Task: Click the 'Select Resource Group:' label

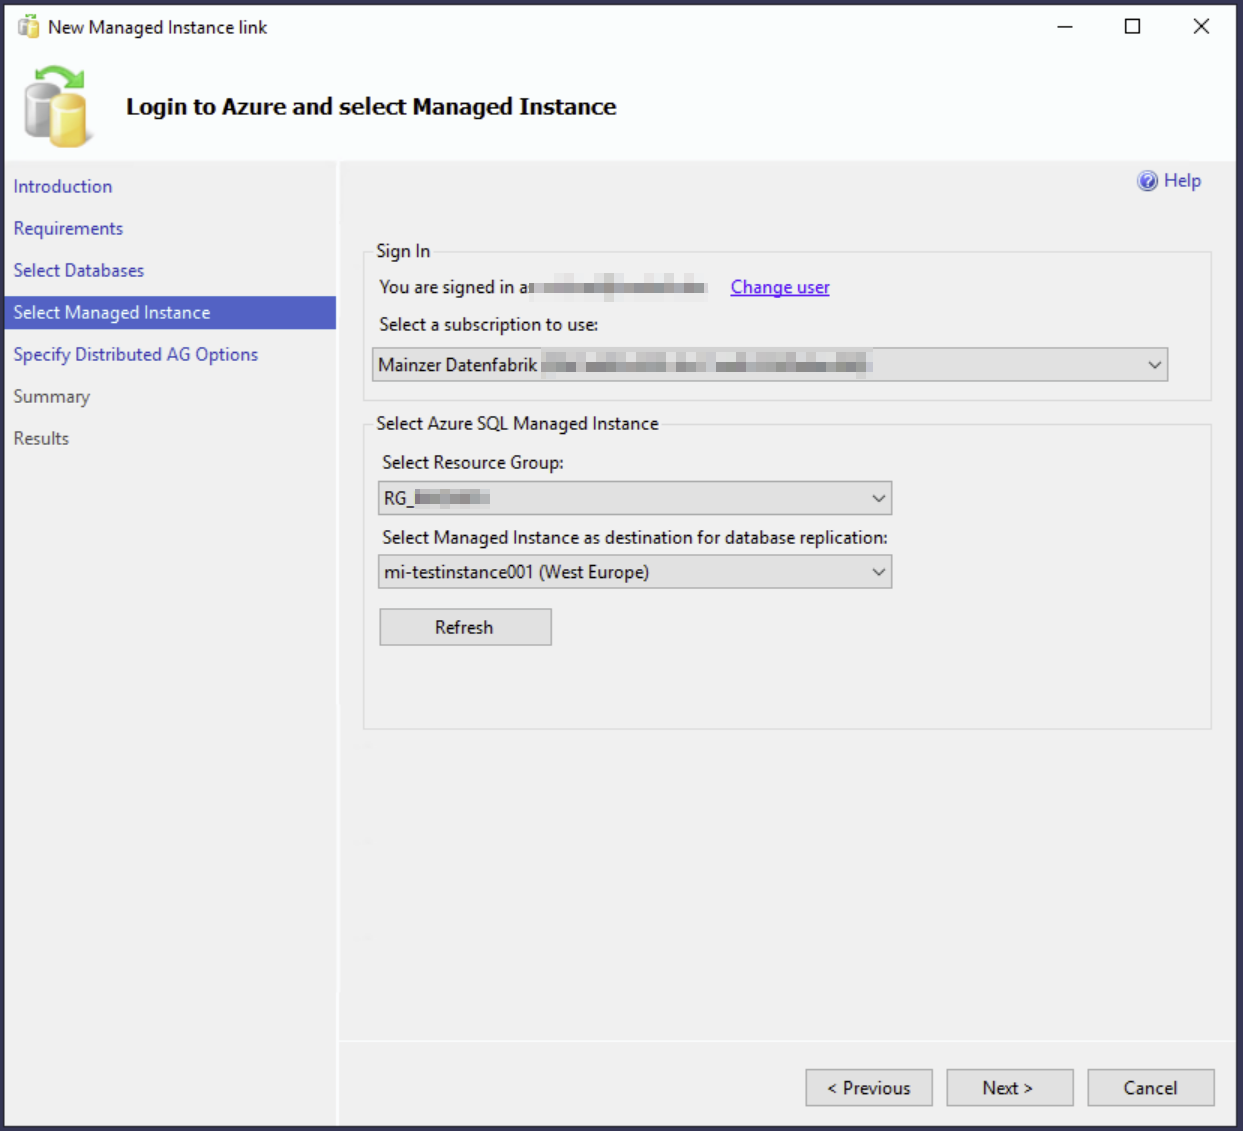Action: click(473, 463)
